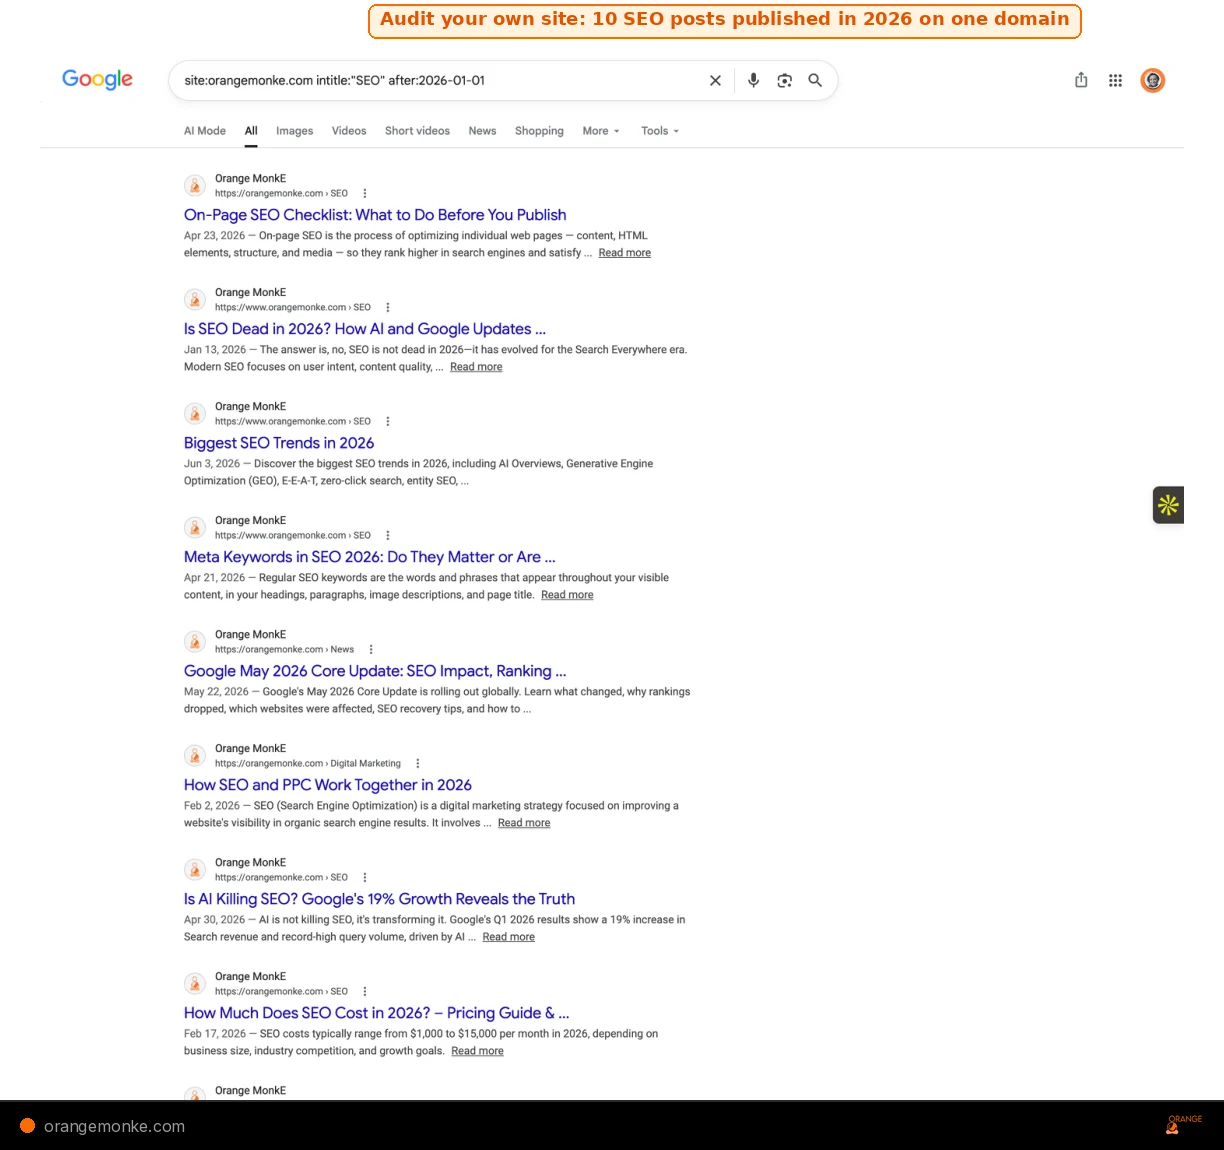
Task: Open Google Lens image search icon
Action: pyautogui.click(x=785, y=81)
